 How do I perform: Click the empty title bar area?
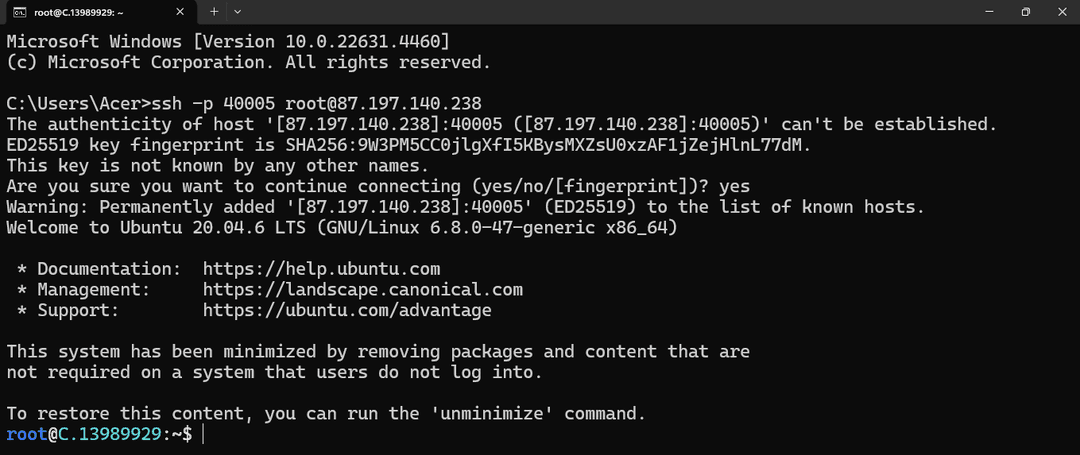tap(606, 12)
